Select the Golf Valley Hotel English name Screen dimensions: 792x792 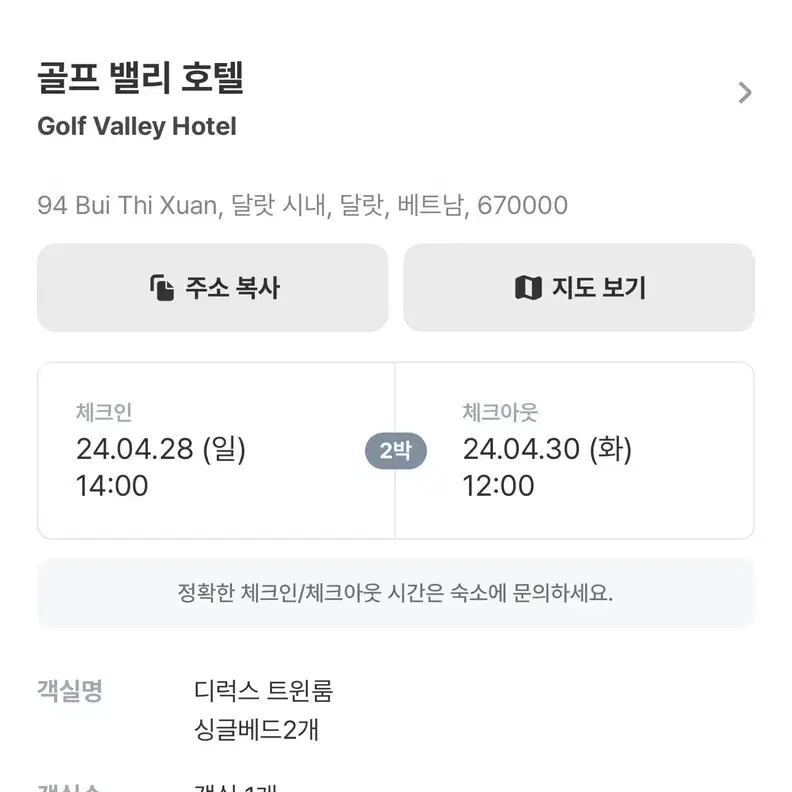tap(137, 126)
